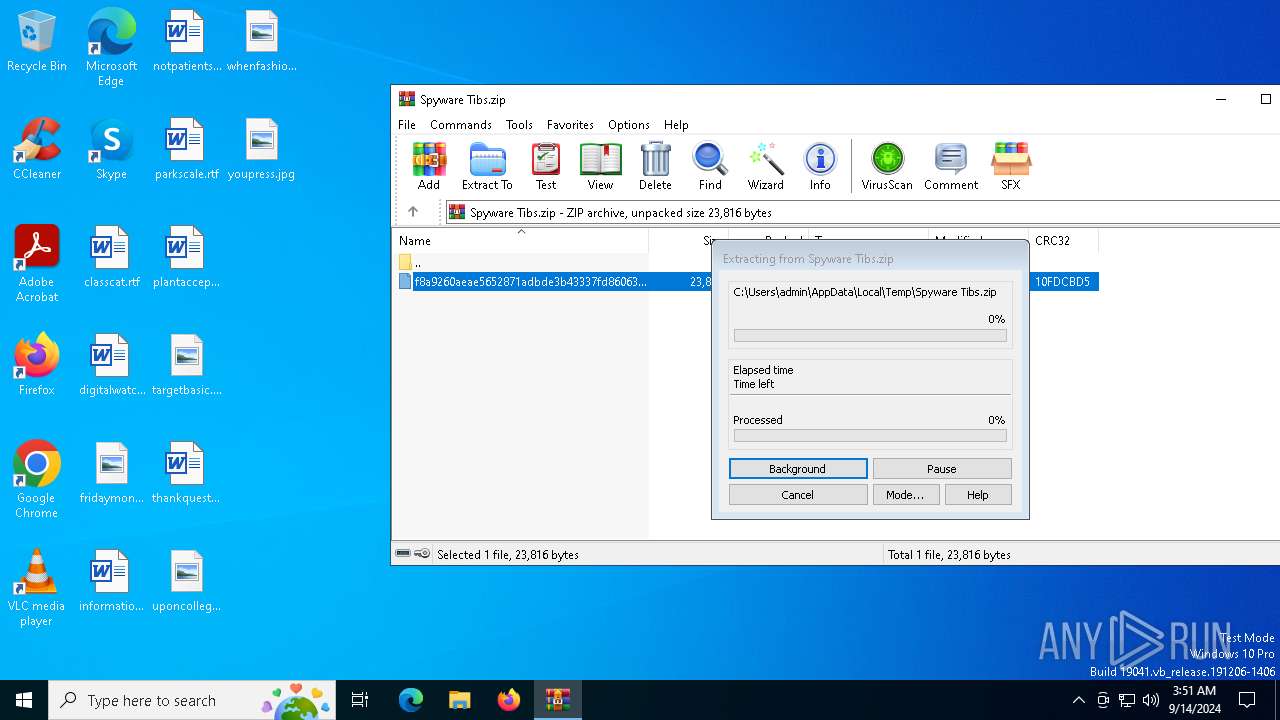This screenshot has height=720, width=1280.
Task: Select fridaymon... desktop file
Action: 111,474
